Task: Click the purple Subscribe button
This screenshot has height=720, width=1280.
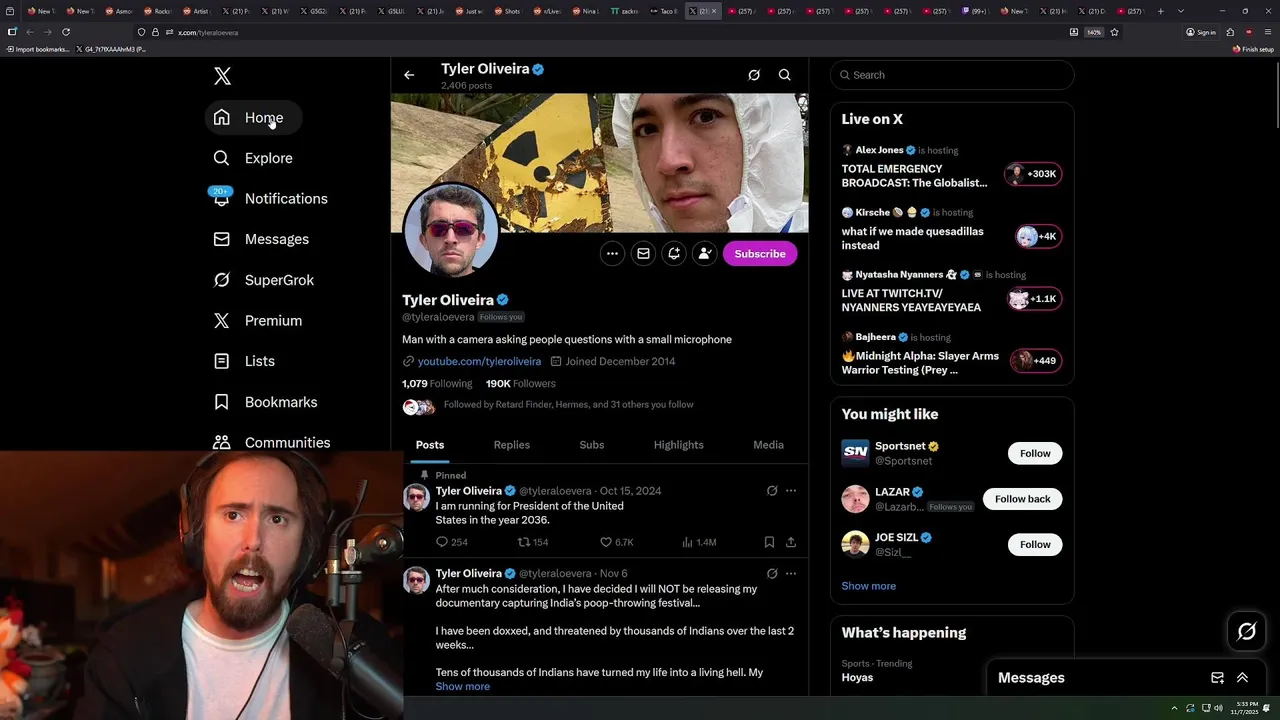Action: pos(760,254)
